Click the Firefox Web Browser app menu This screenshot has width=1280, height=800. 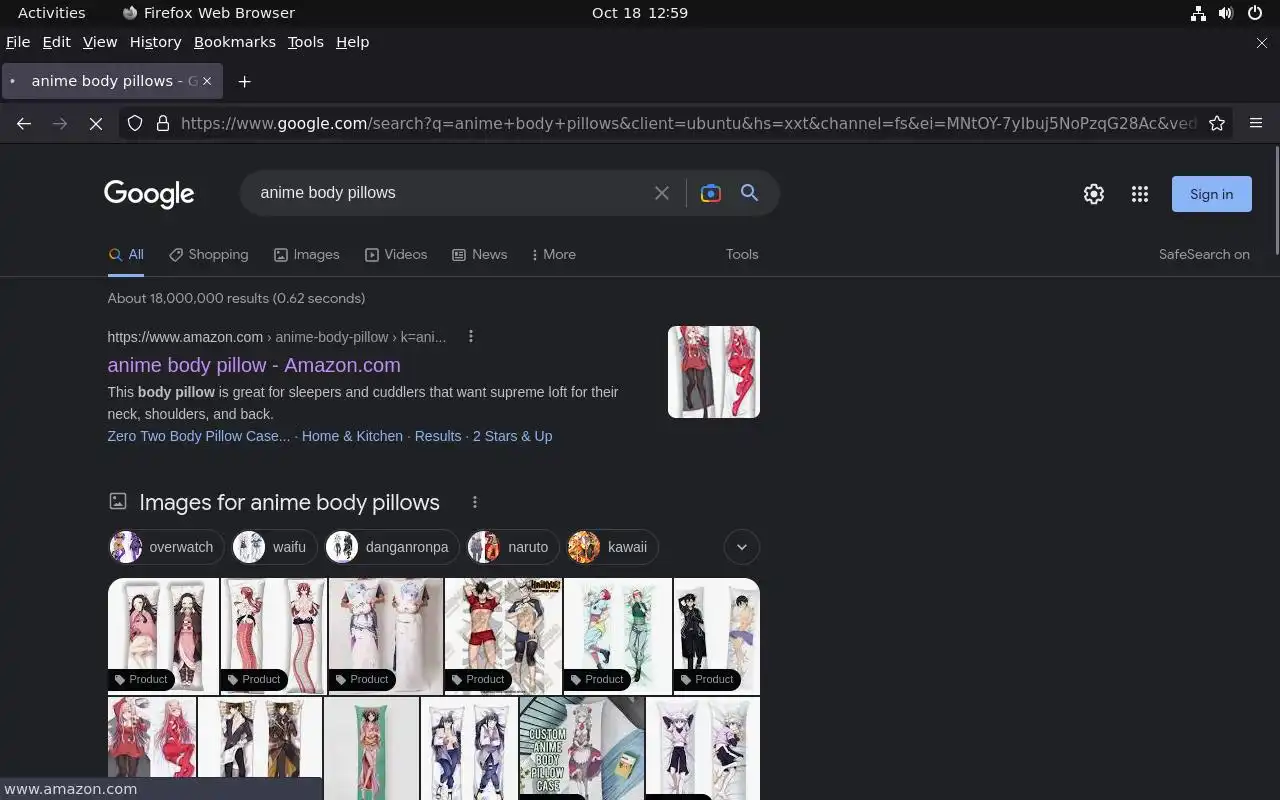tap(208, 13)
